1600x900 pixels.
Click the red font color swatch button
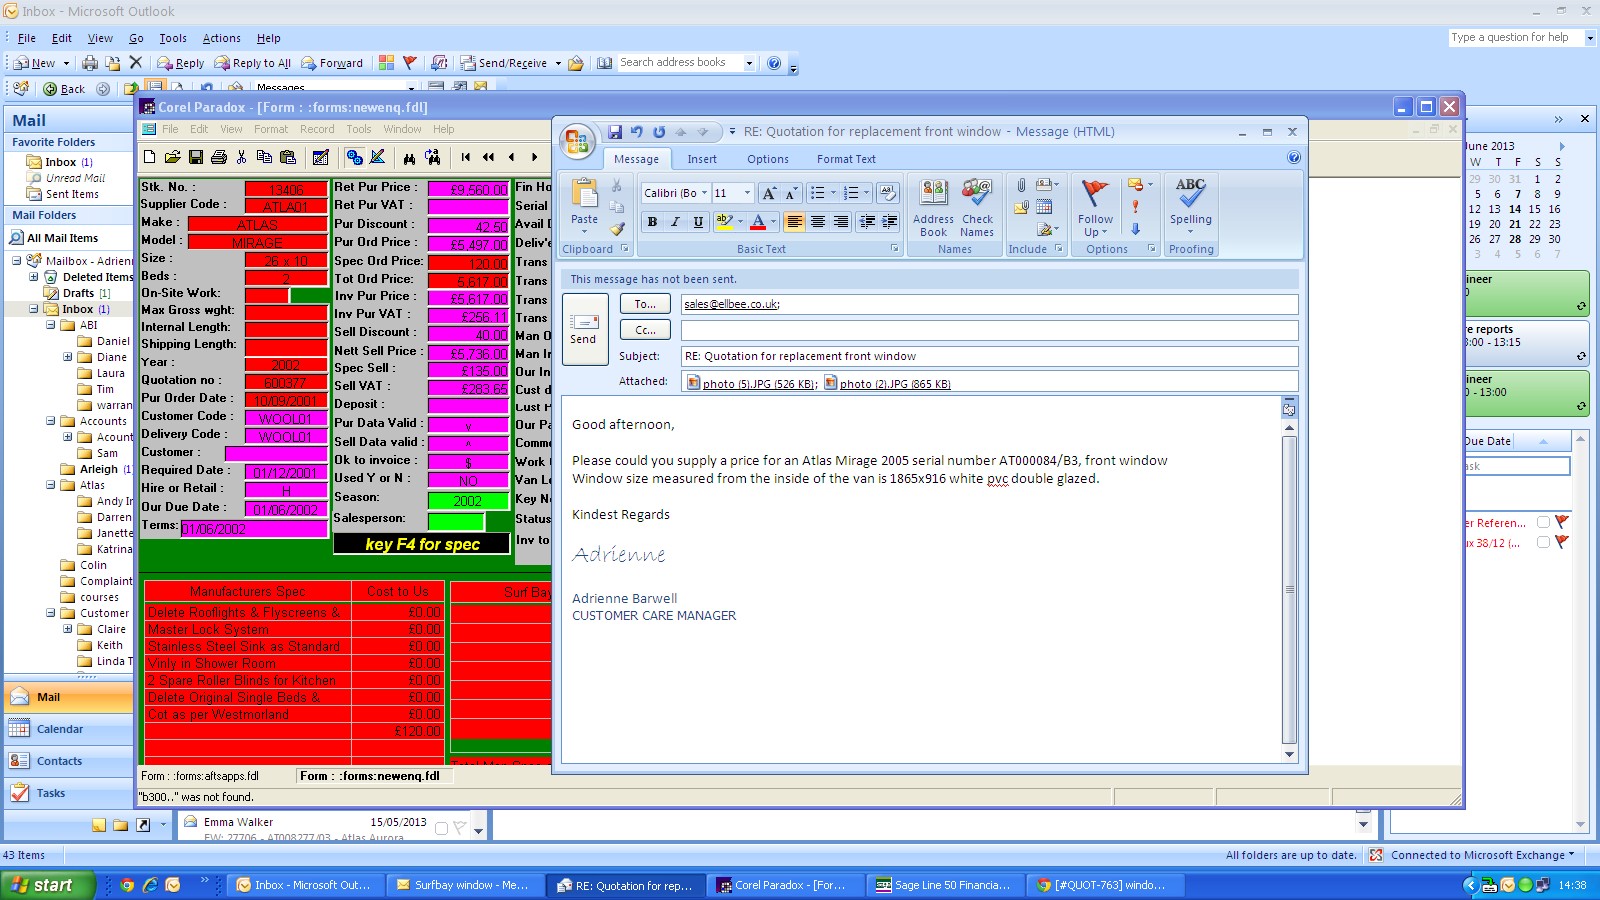758,222
